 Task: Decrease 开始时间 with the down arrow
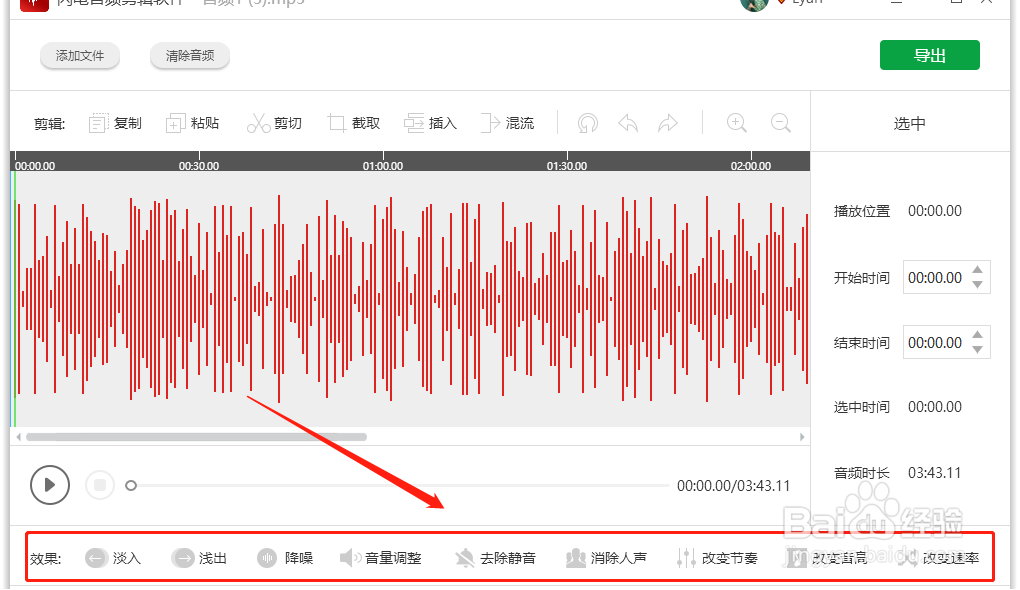click(x=978, y=285)
